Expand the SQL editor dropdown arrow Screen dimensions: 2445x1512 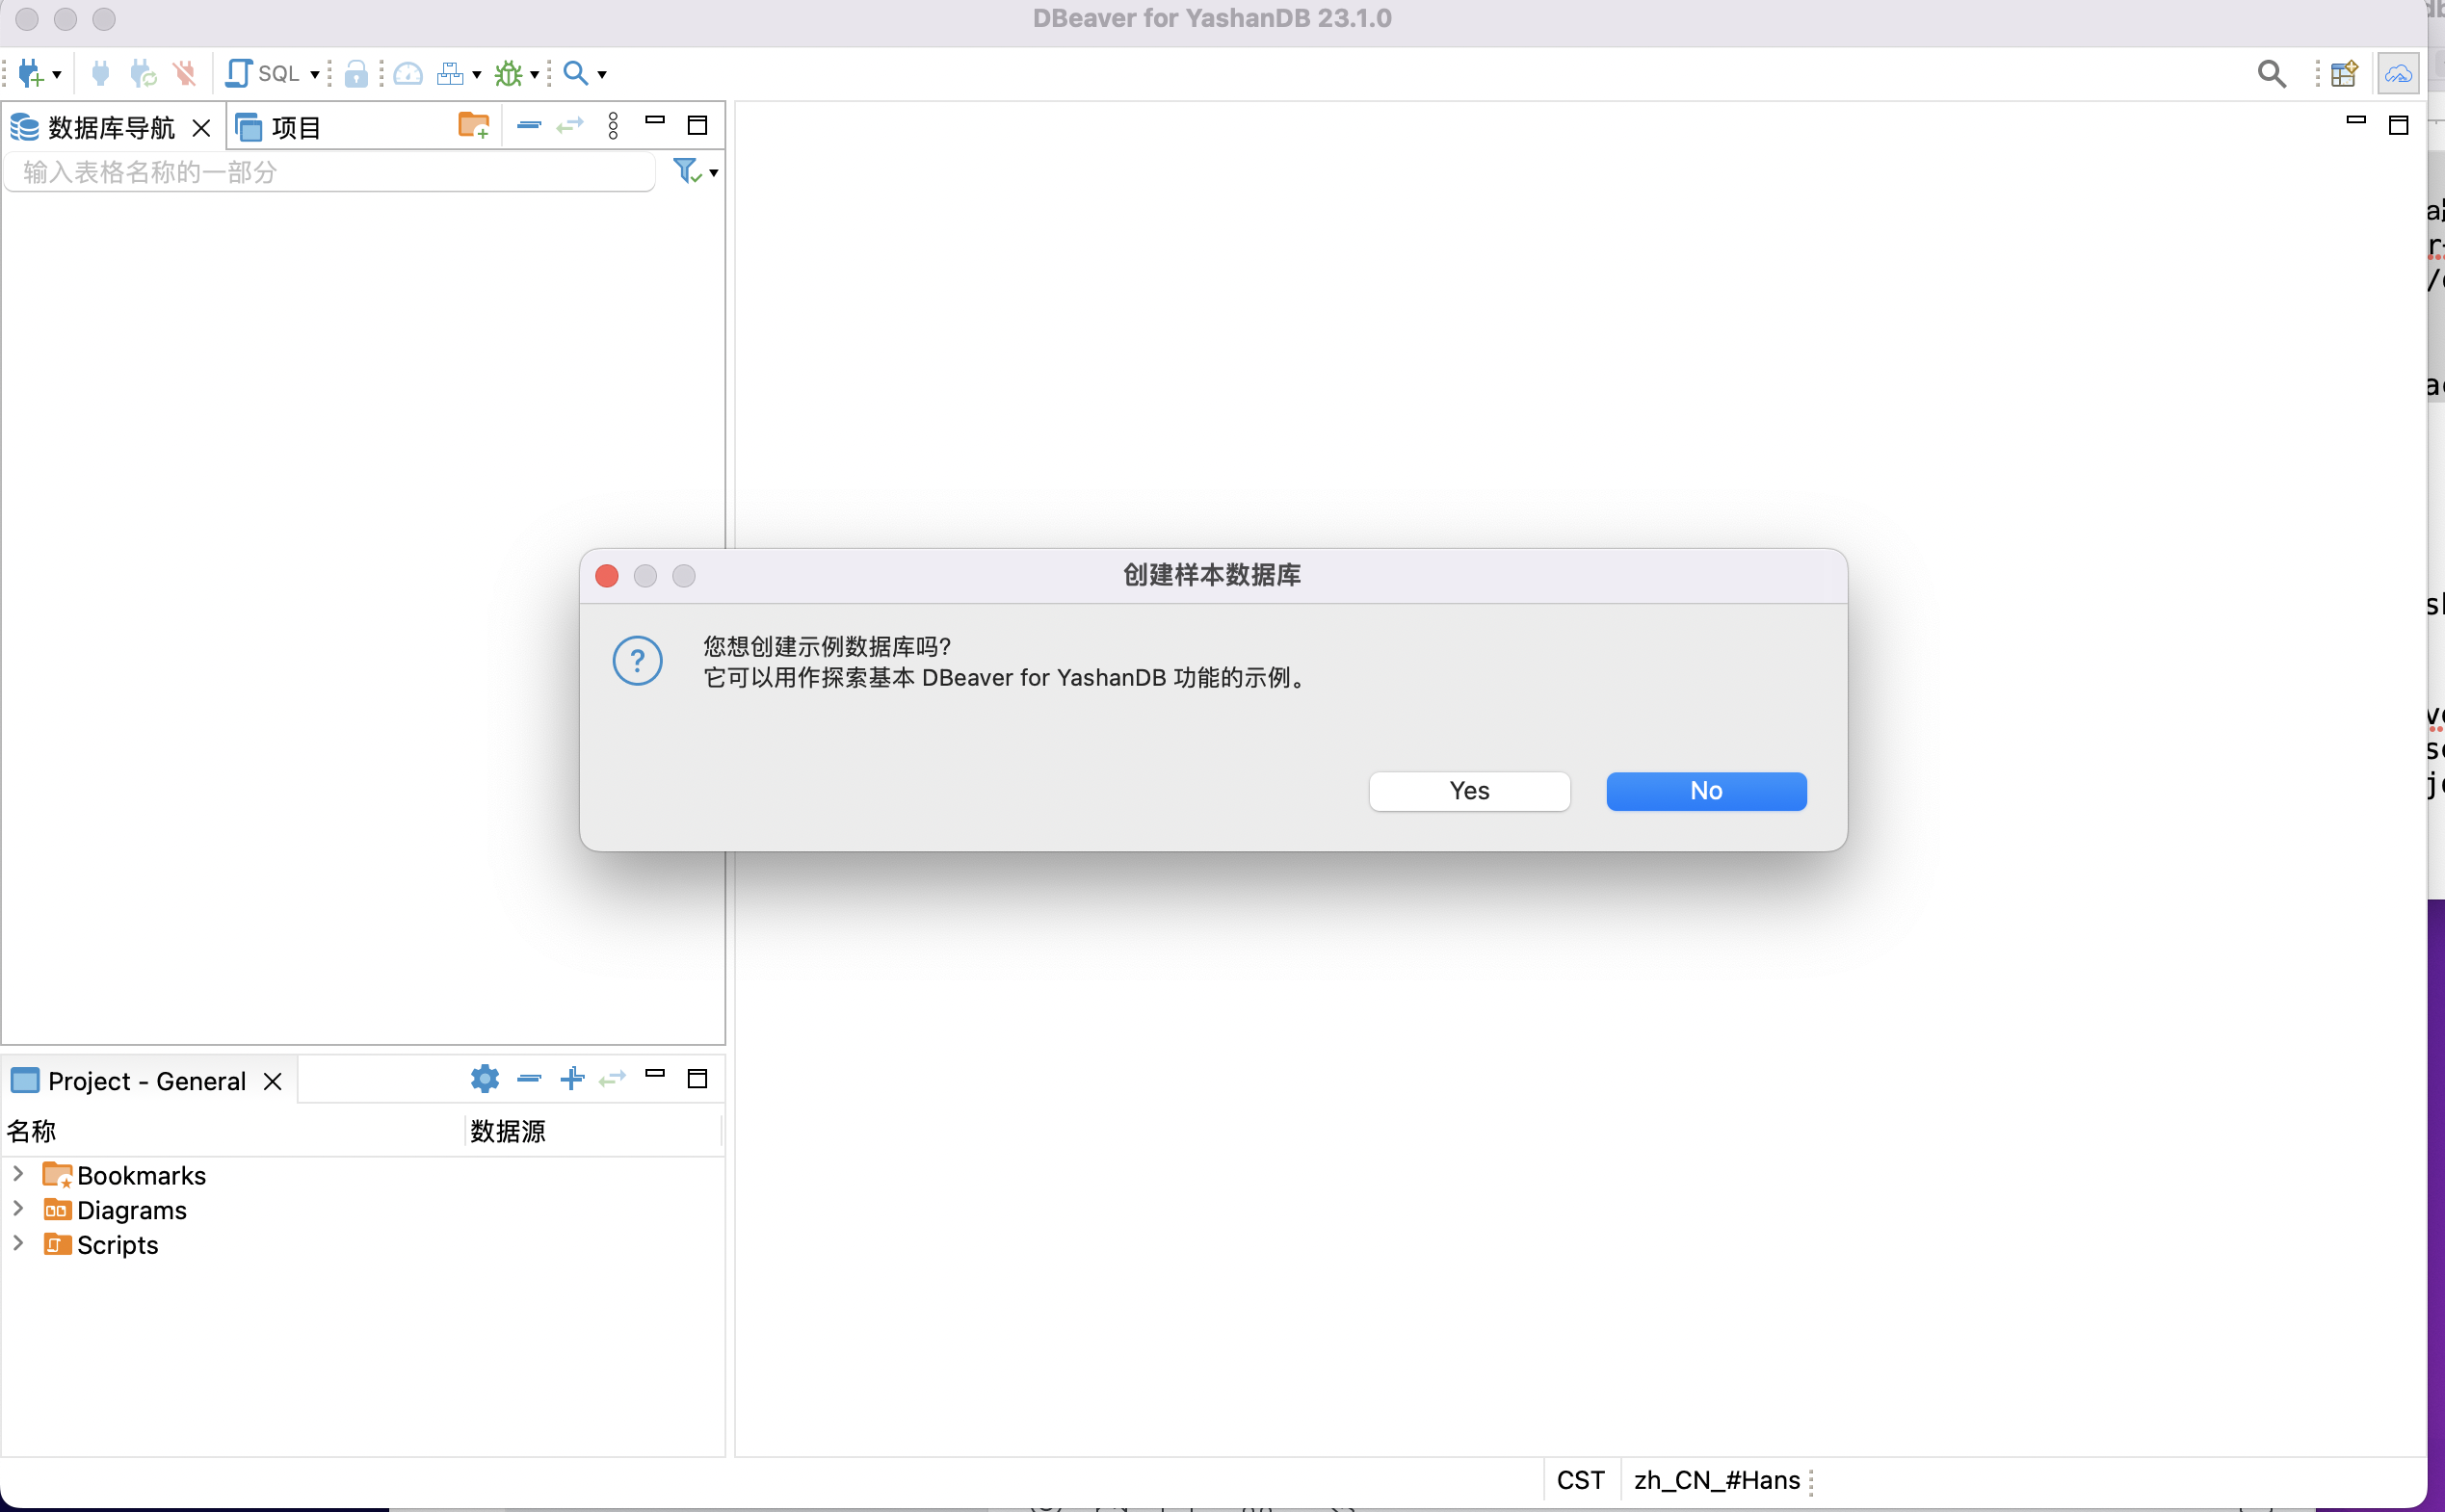(315, 74)
